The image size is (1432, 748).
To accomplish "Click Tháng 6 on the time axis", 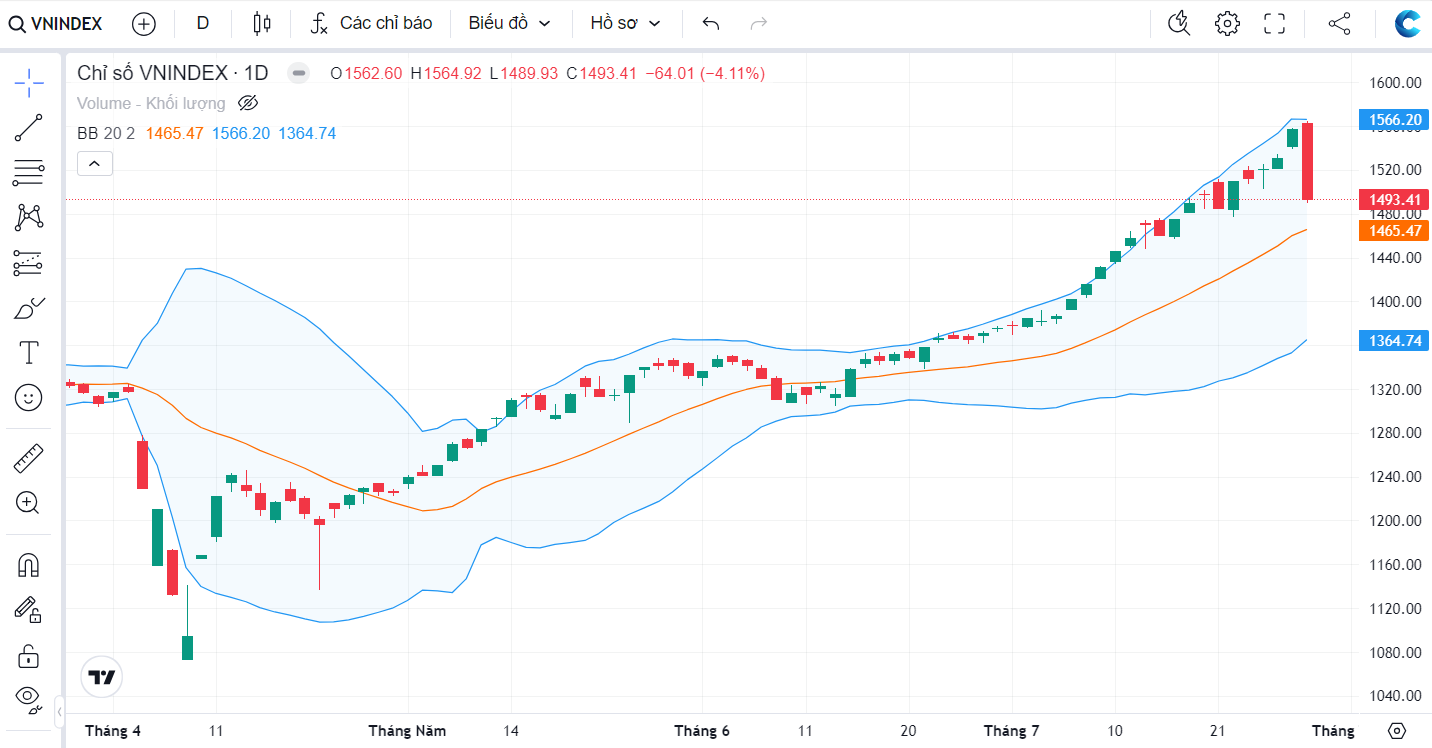I will [702, 731].
